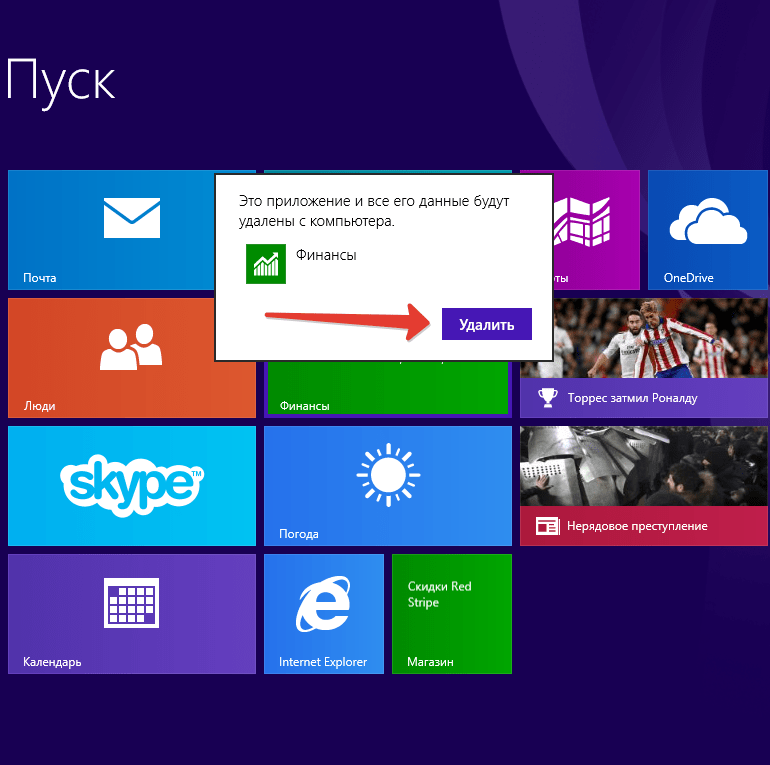Launch the Internet Explorer tile

pyautogui.click(x=324, y=614)
